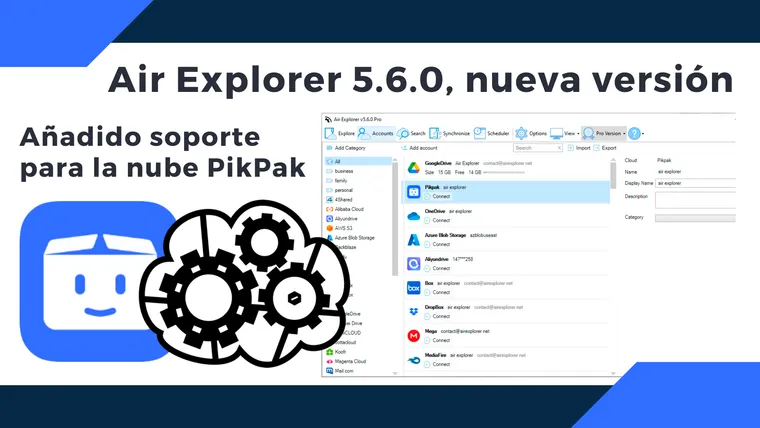Connect the OneDrive account
This screenshot has width=760, height=428.
coord(438,220)
